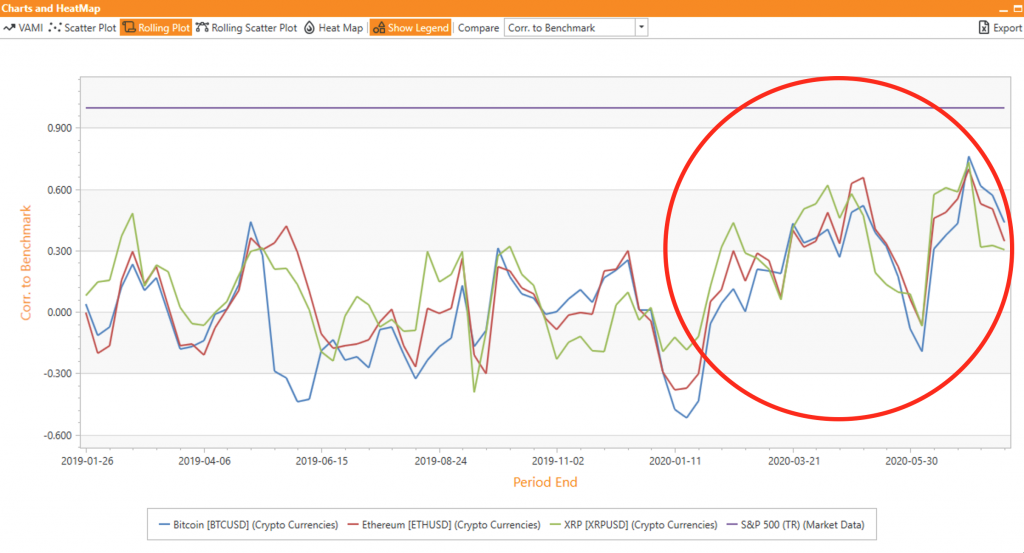This screenshot has height=553, width=1024.
Task: Switch to the VAMI chart view
Action: pyautogui.click(x=24, y=28)
